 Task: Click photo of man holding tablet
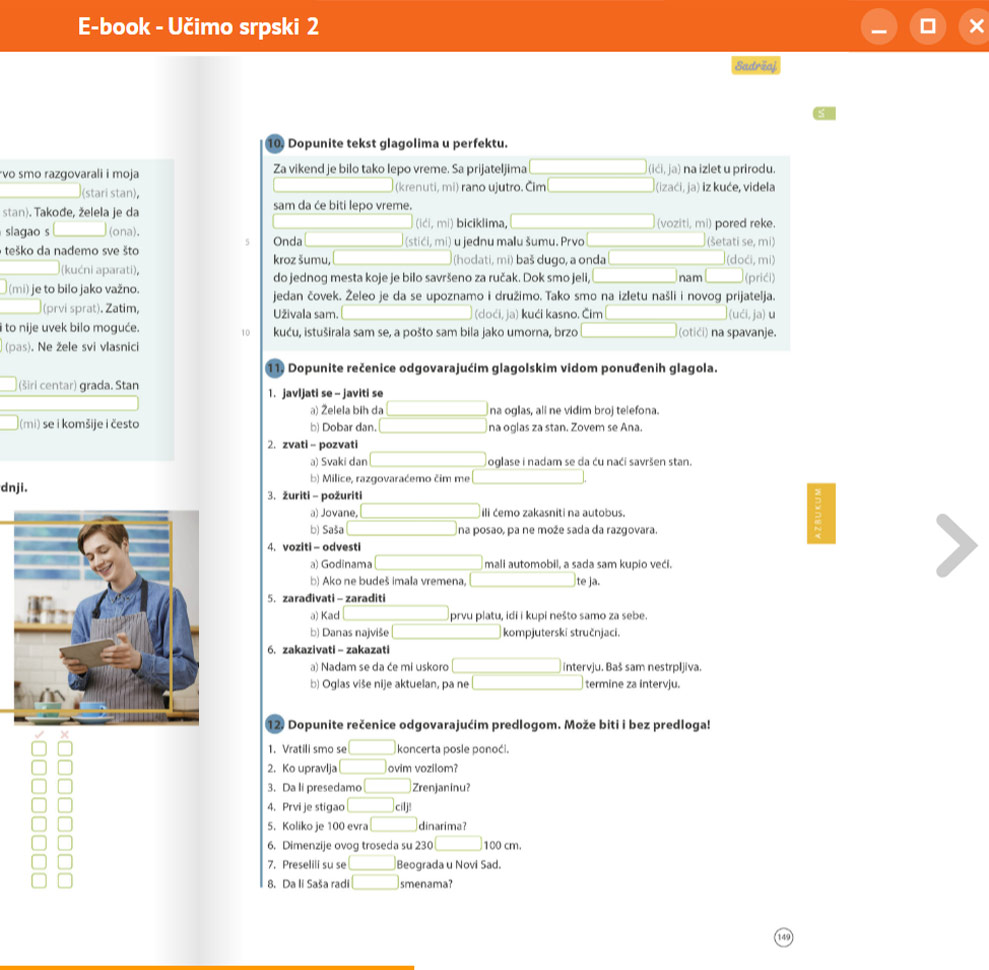99,618
